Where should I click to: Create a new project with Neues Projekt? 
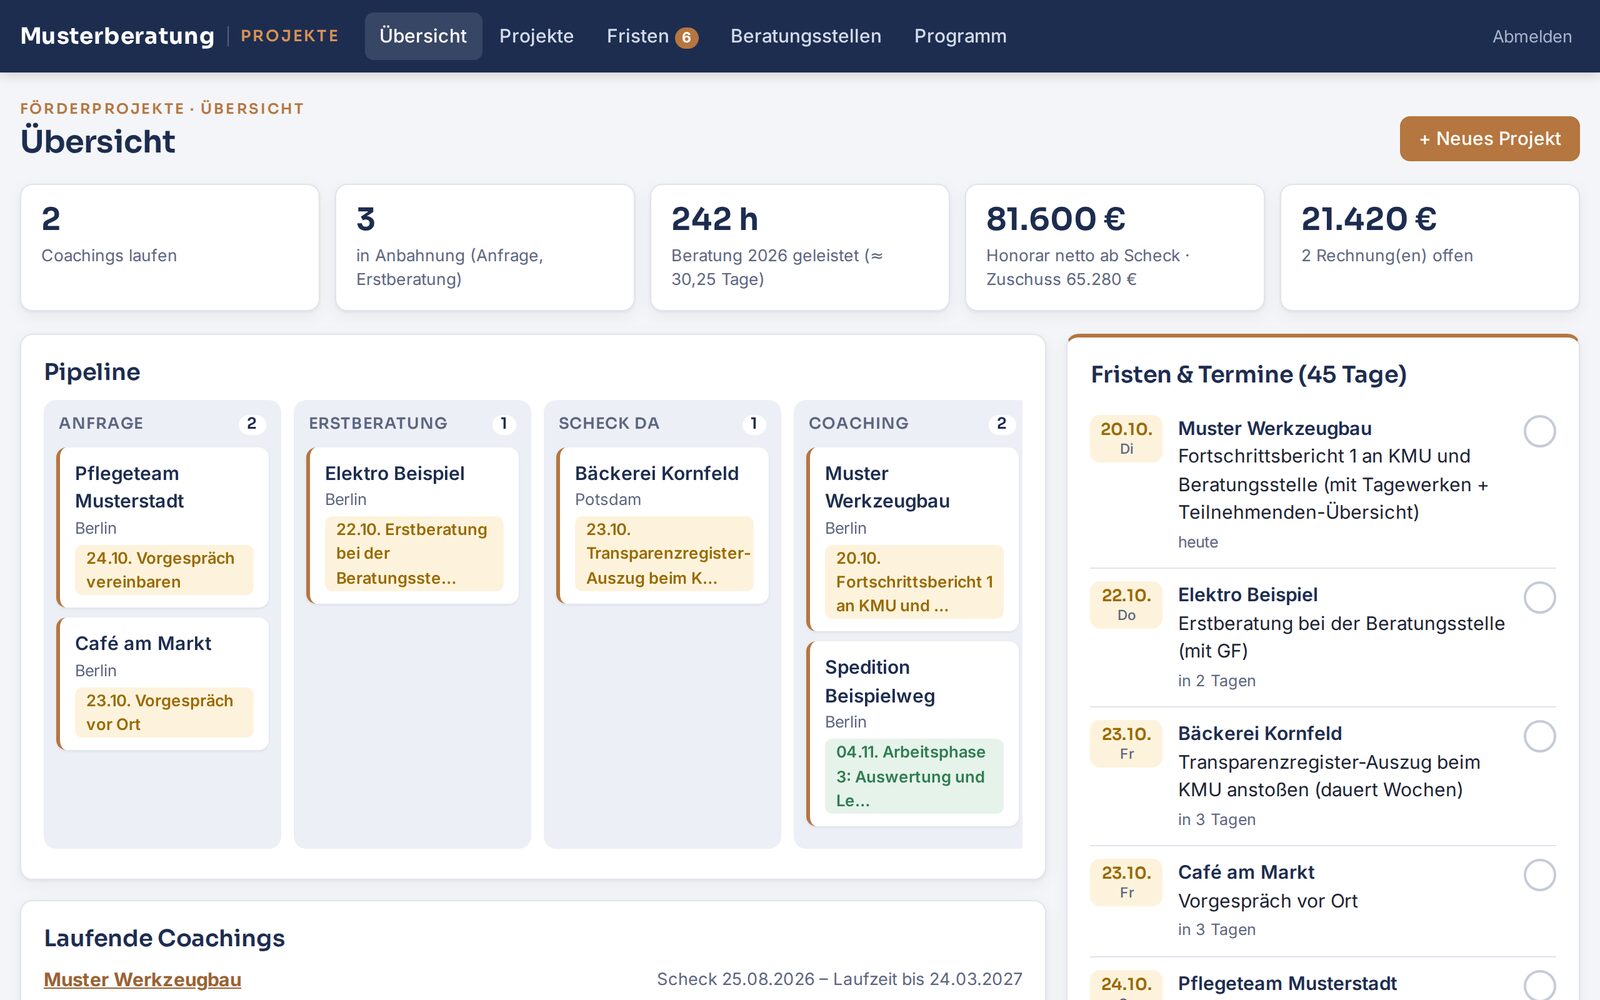[1489, 139]
